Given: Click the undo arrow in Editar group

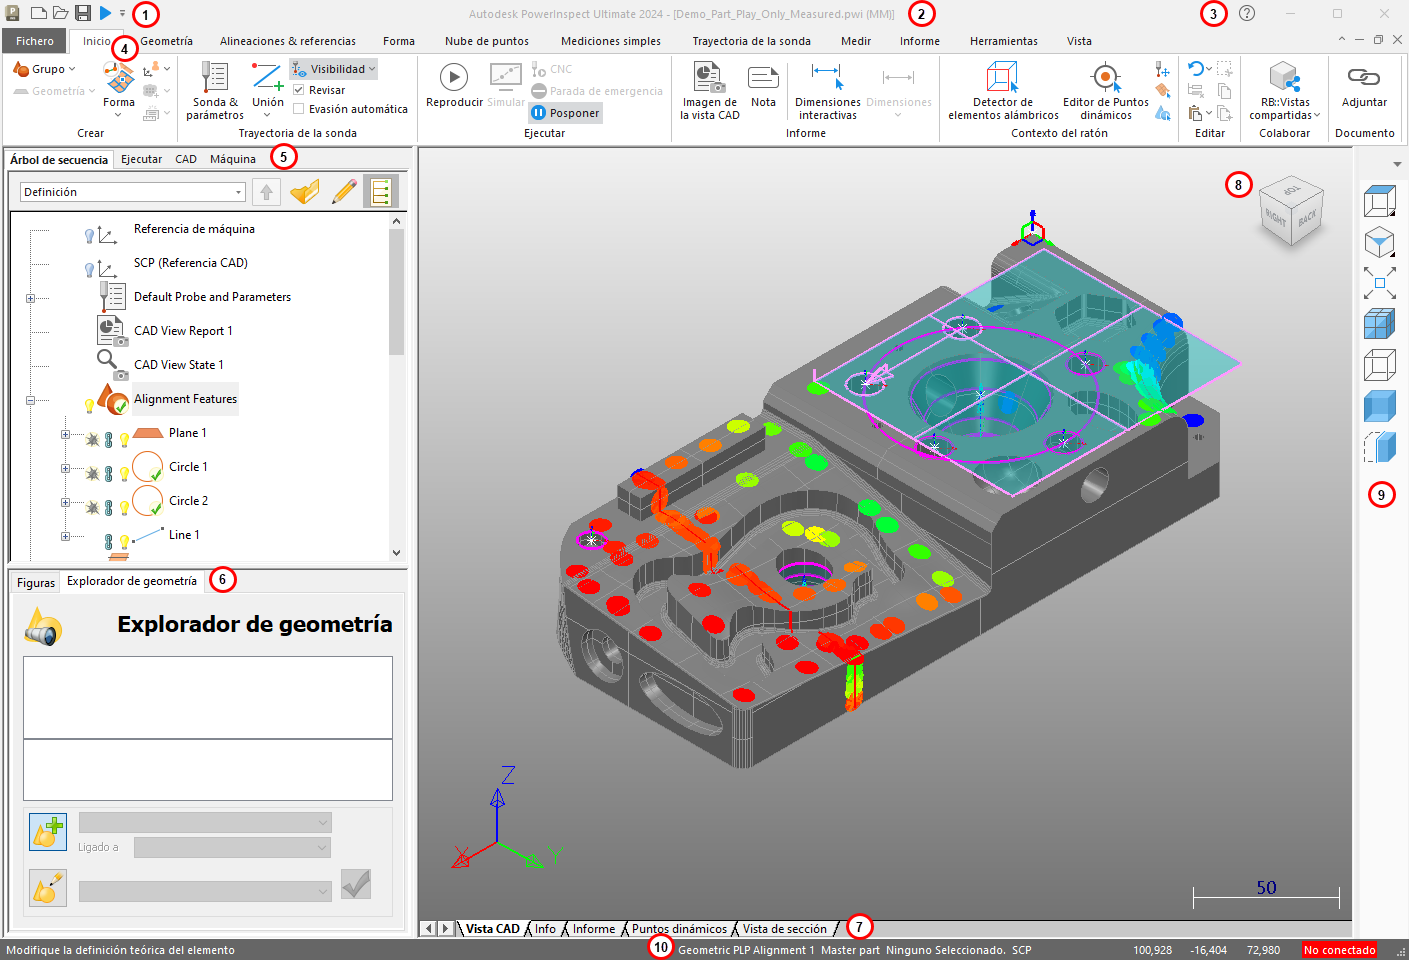Looking at the screenshot, I should 1196,69.
